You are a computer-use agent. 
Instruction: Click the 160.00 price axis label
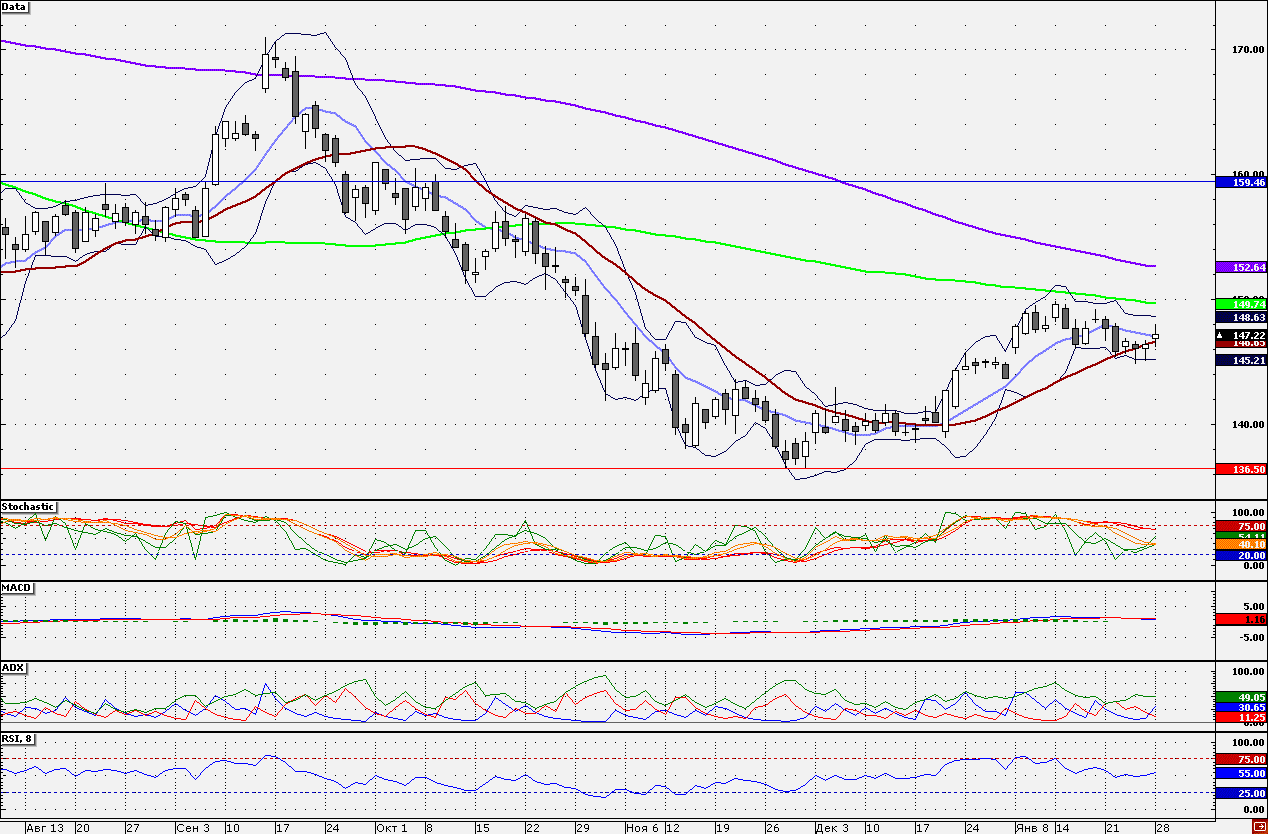pyautogui.click(x=1249, y=174)
